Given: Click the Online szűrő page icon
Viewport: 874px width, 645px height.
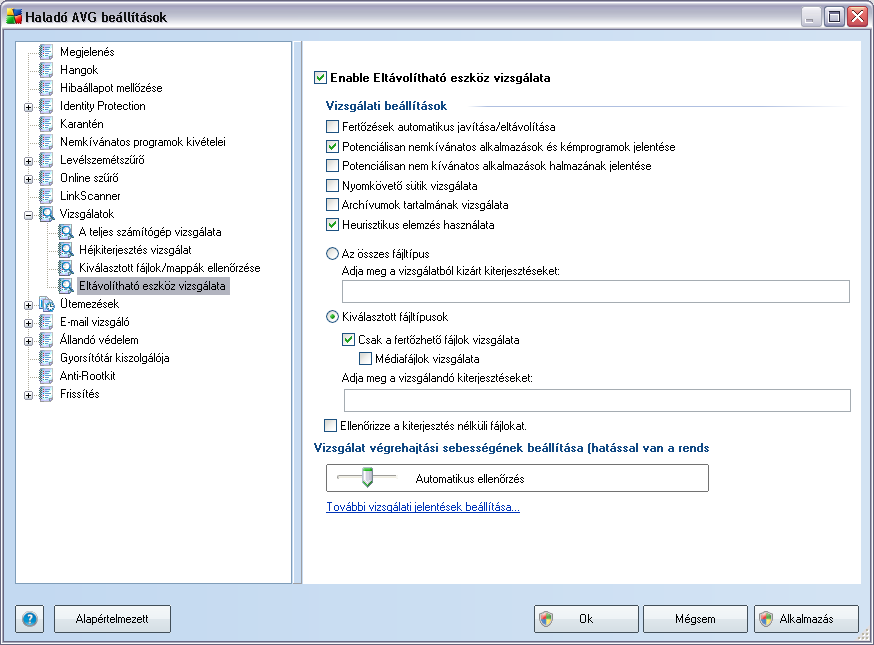Looking at the screenshot, I should pos(46,178).
